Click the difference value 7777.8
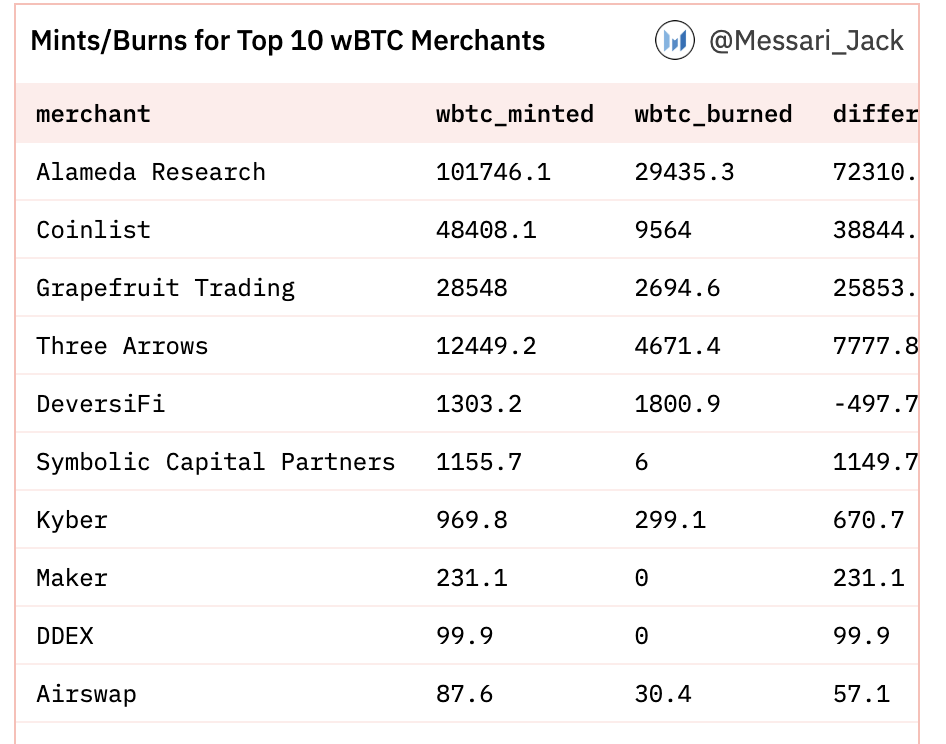946x744 pixels. coord(875,346)
